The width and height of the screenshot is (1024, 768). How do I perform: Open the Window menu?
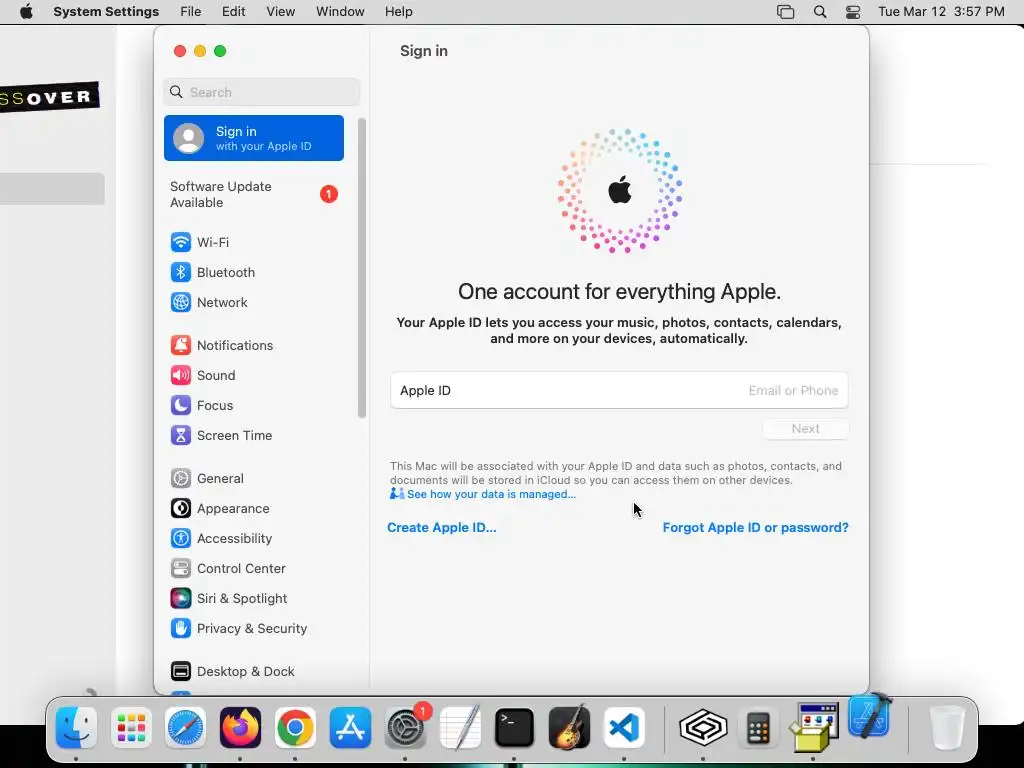pos(340,12)
